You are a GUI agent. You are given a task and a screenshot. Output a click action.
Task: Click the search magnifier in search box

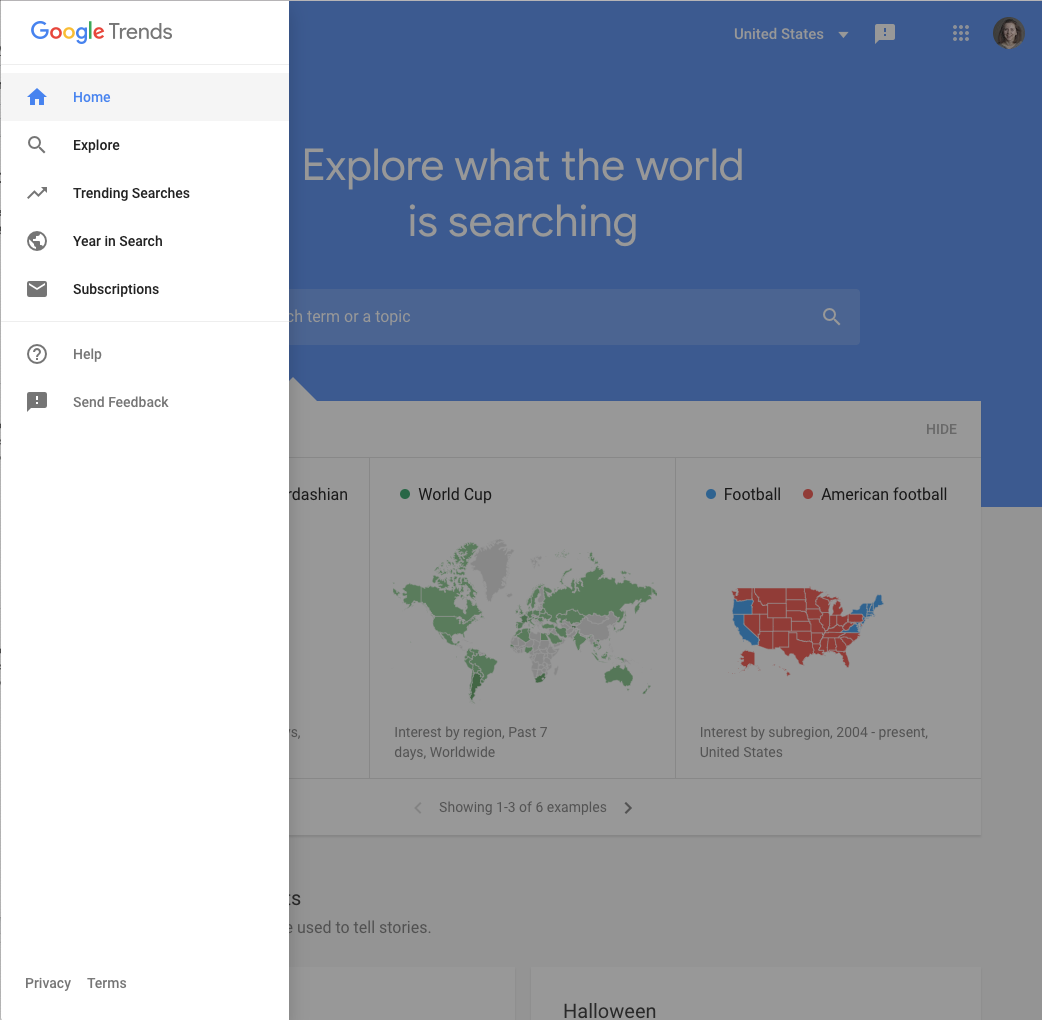point(831,316)
